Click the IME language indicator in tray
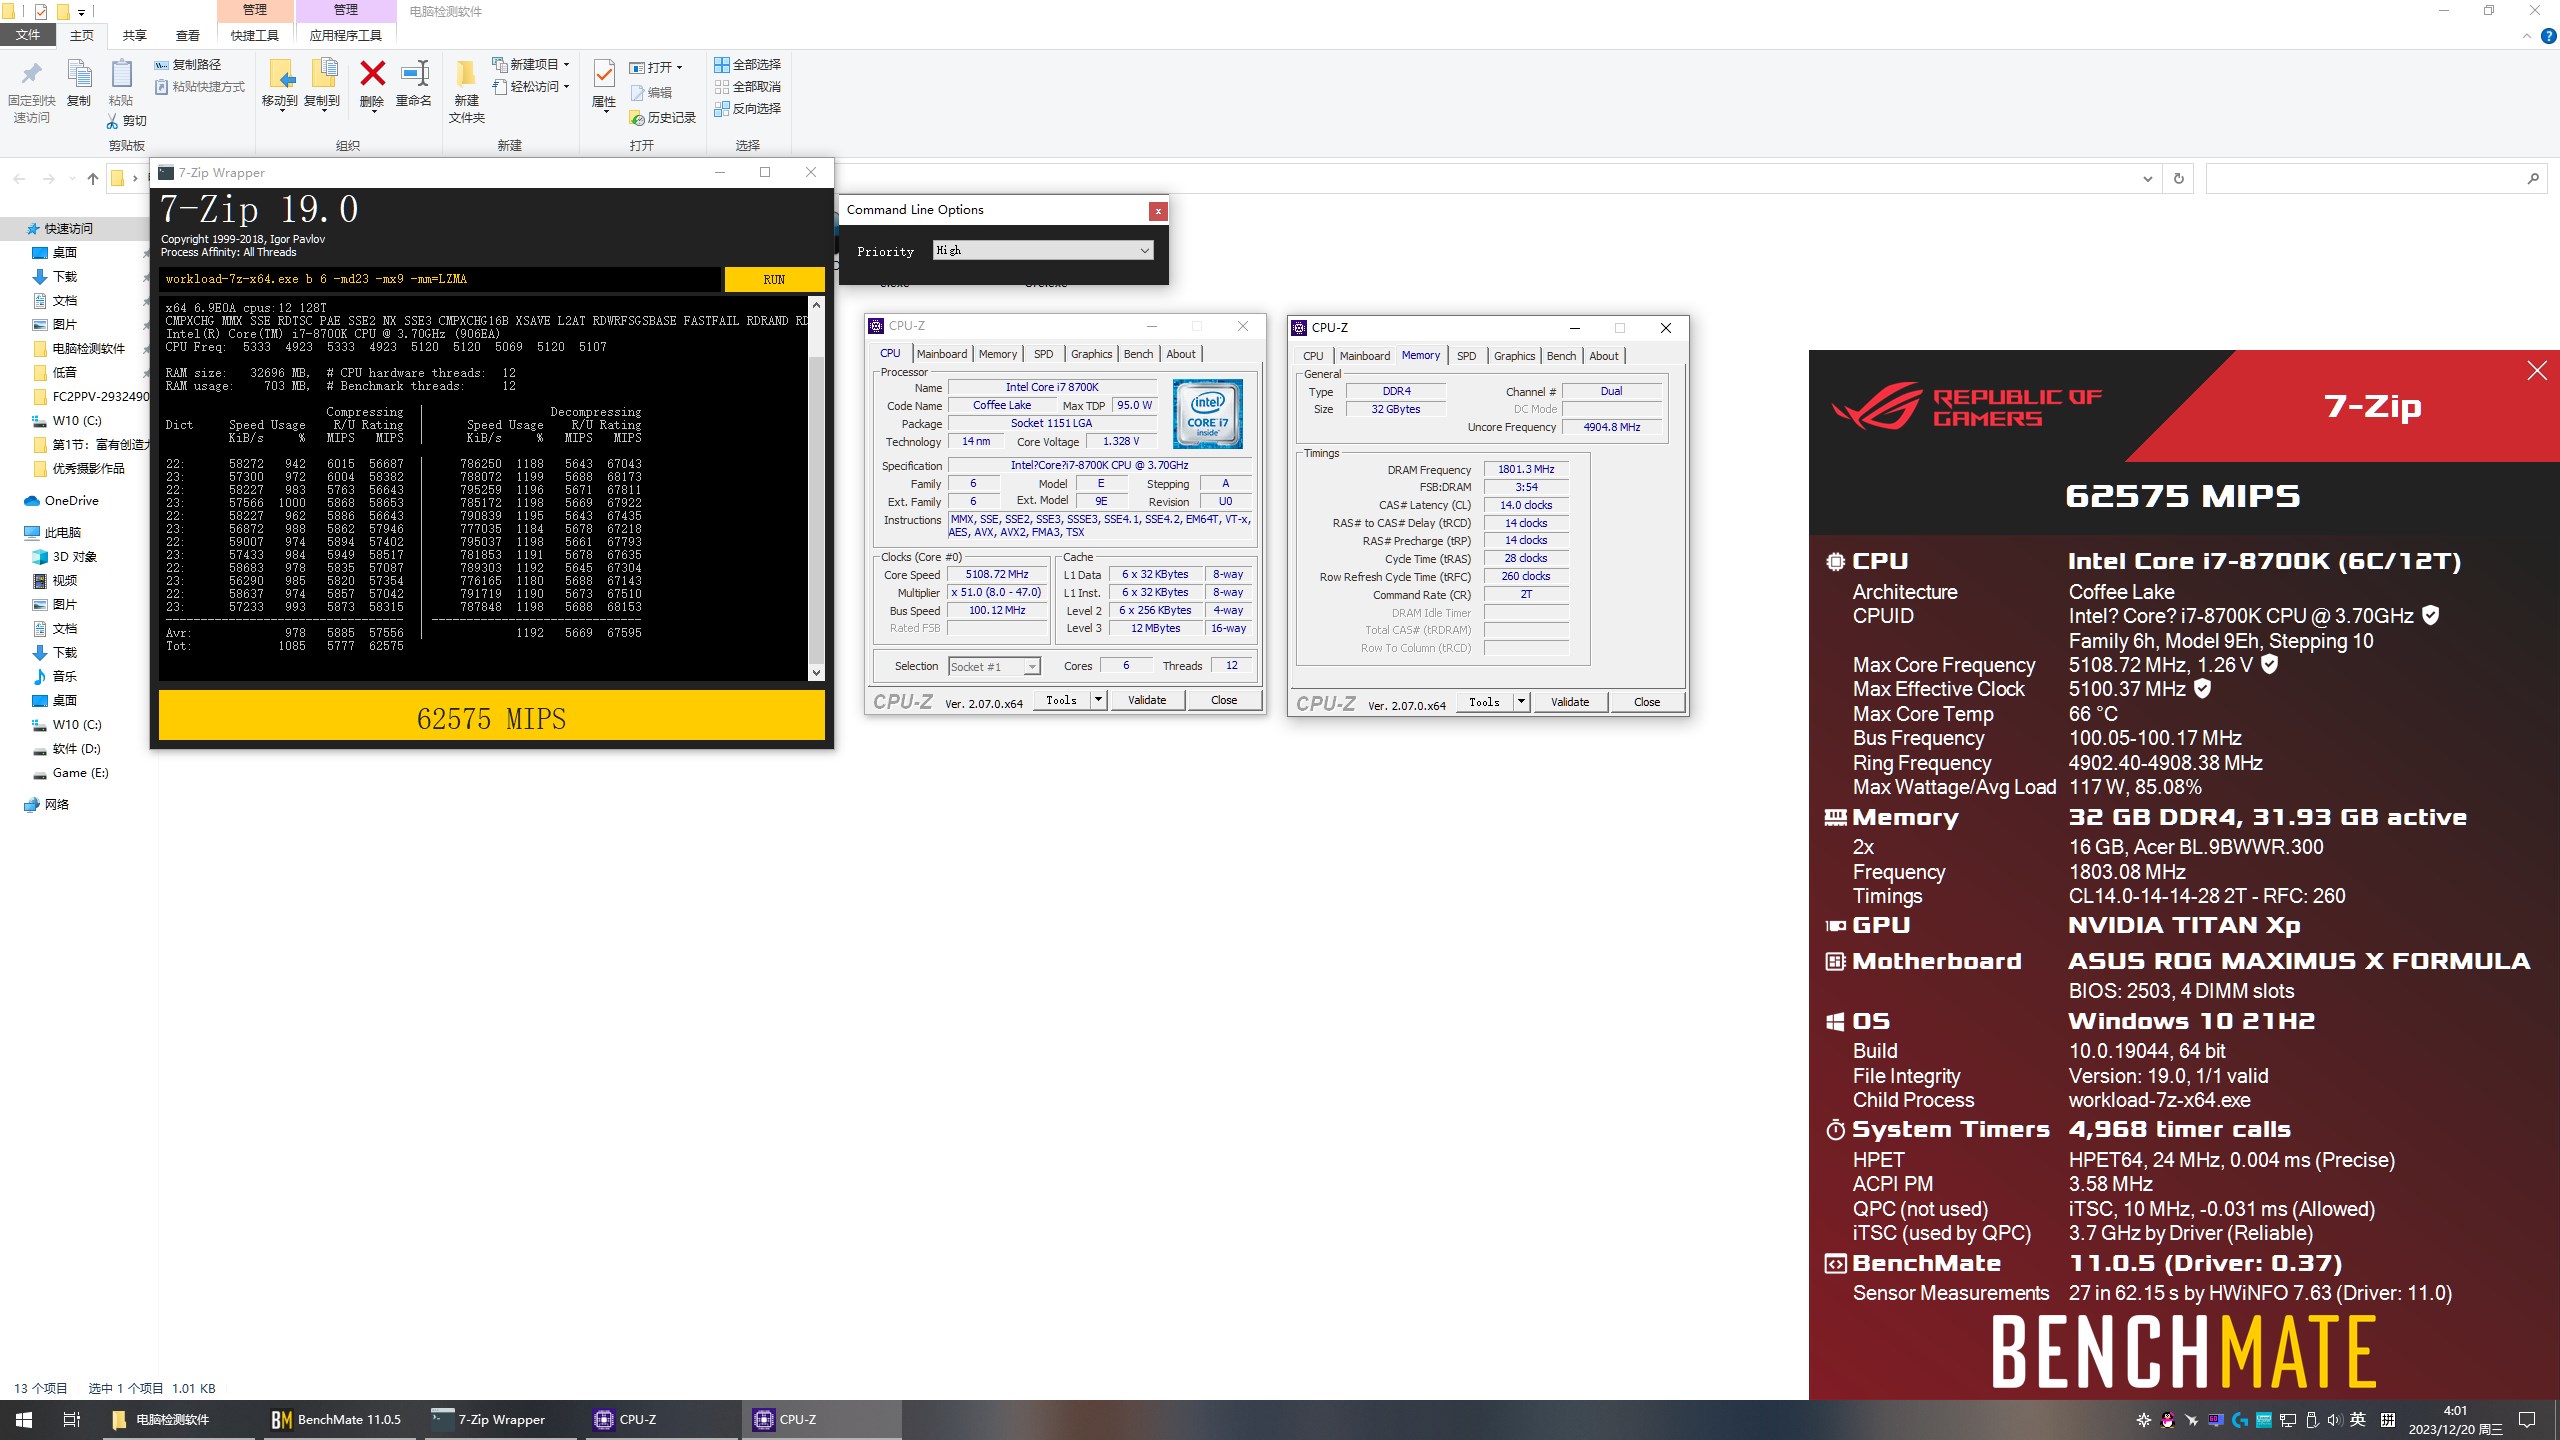The image size is (2560, 1440). [2358, 1420]
